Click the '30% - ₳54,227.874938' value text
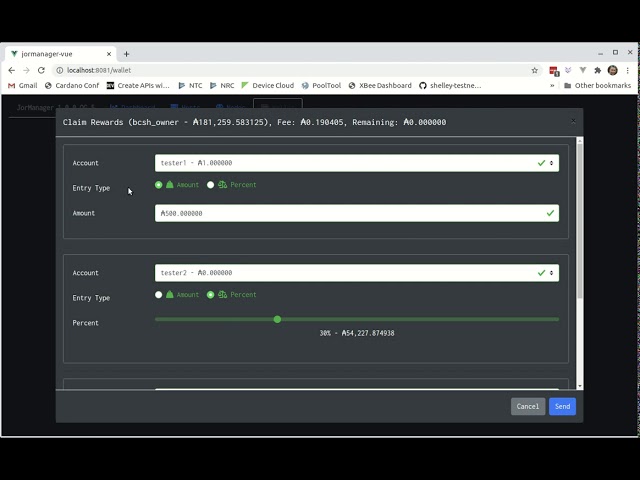640x480 pixels. pos(357,333)
